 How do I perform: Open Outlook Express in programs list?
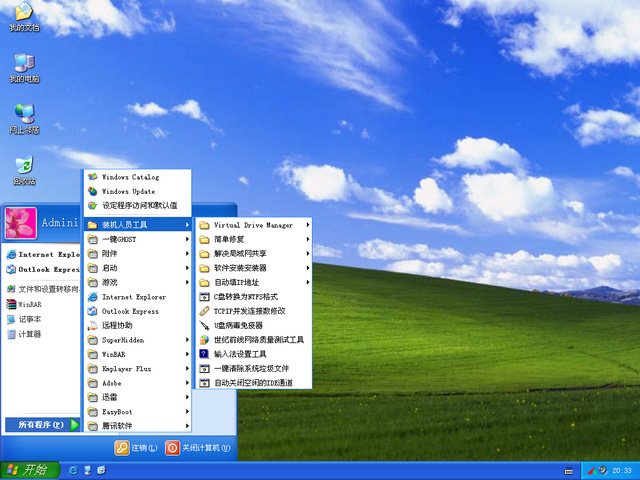138,311
